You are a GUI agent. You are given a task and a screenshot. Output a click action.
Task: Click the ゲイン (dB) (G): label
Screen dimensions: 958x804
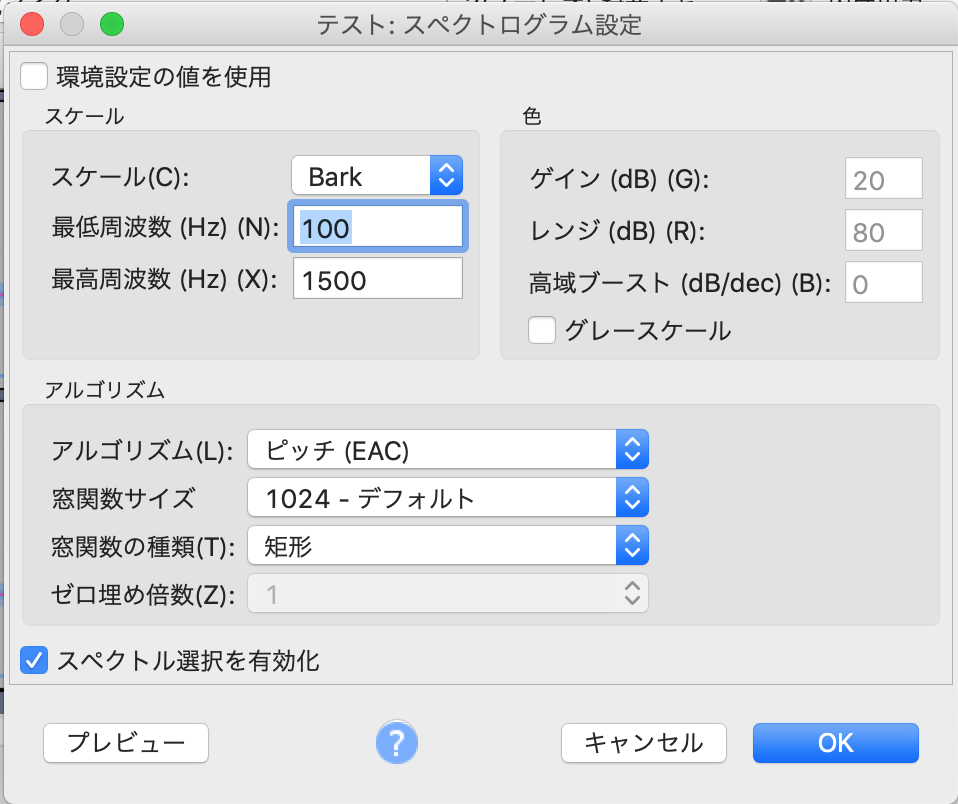point(620,180)
